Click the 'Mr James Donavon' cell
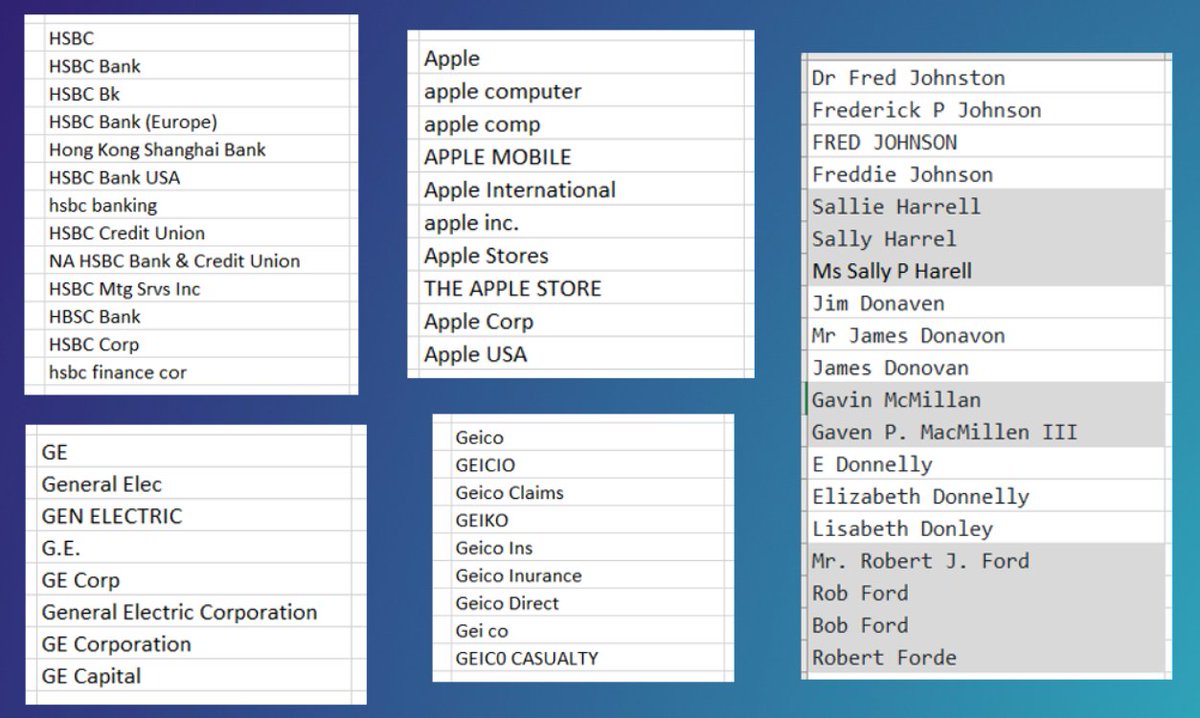Image resolution: width=1200 pixels, height=718 pixels. (986, 335)
